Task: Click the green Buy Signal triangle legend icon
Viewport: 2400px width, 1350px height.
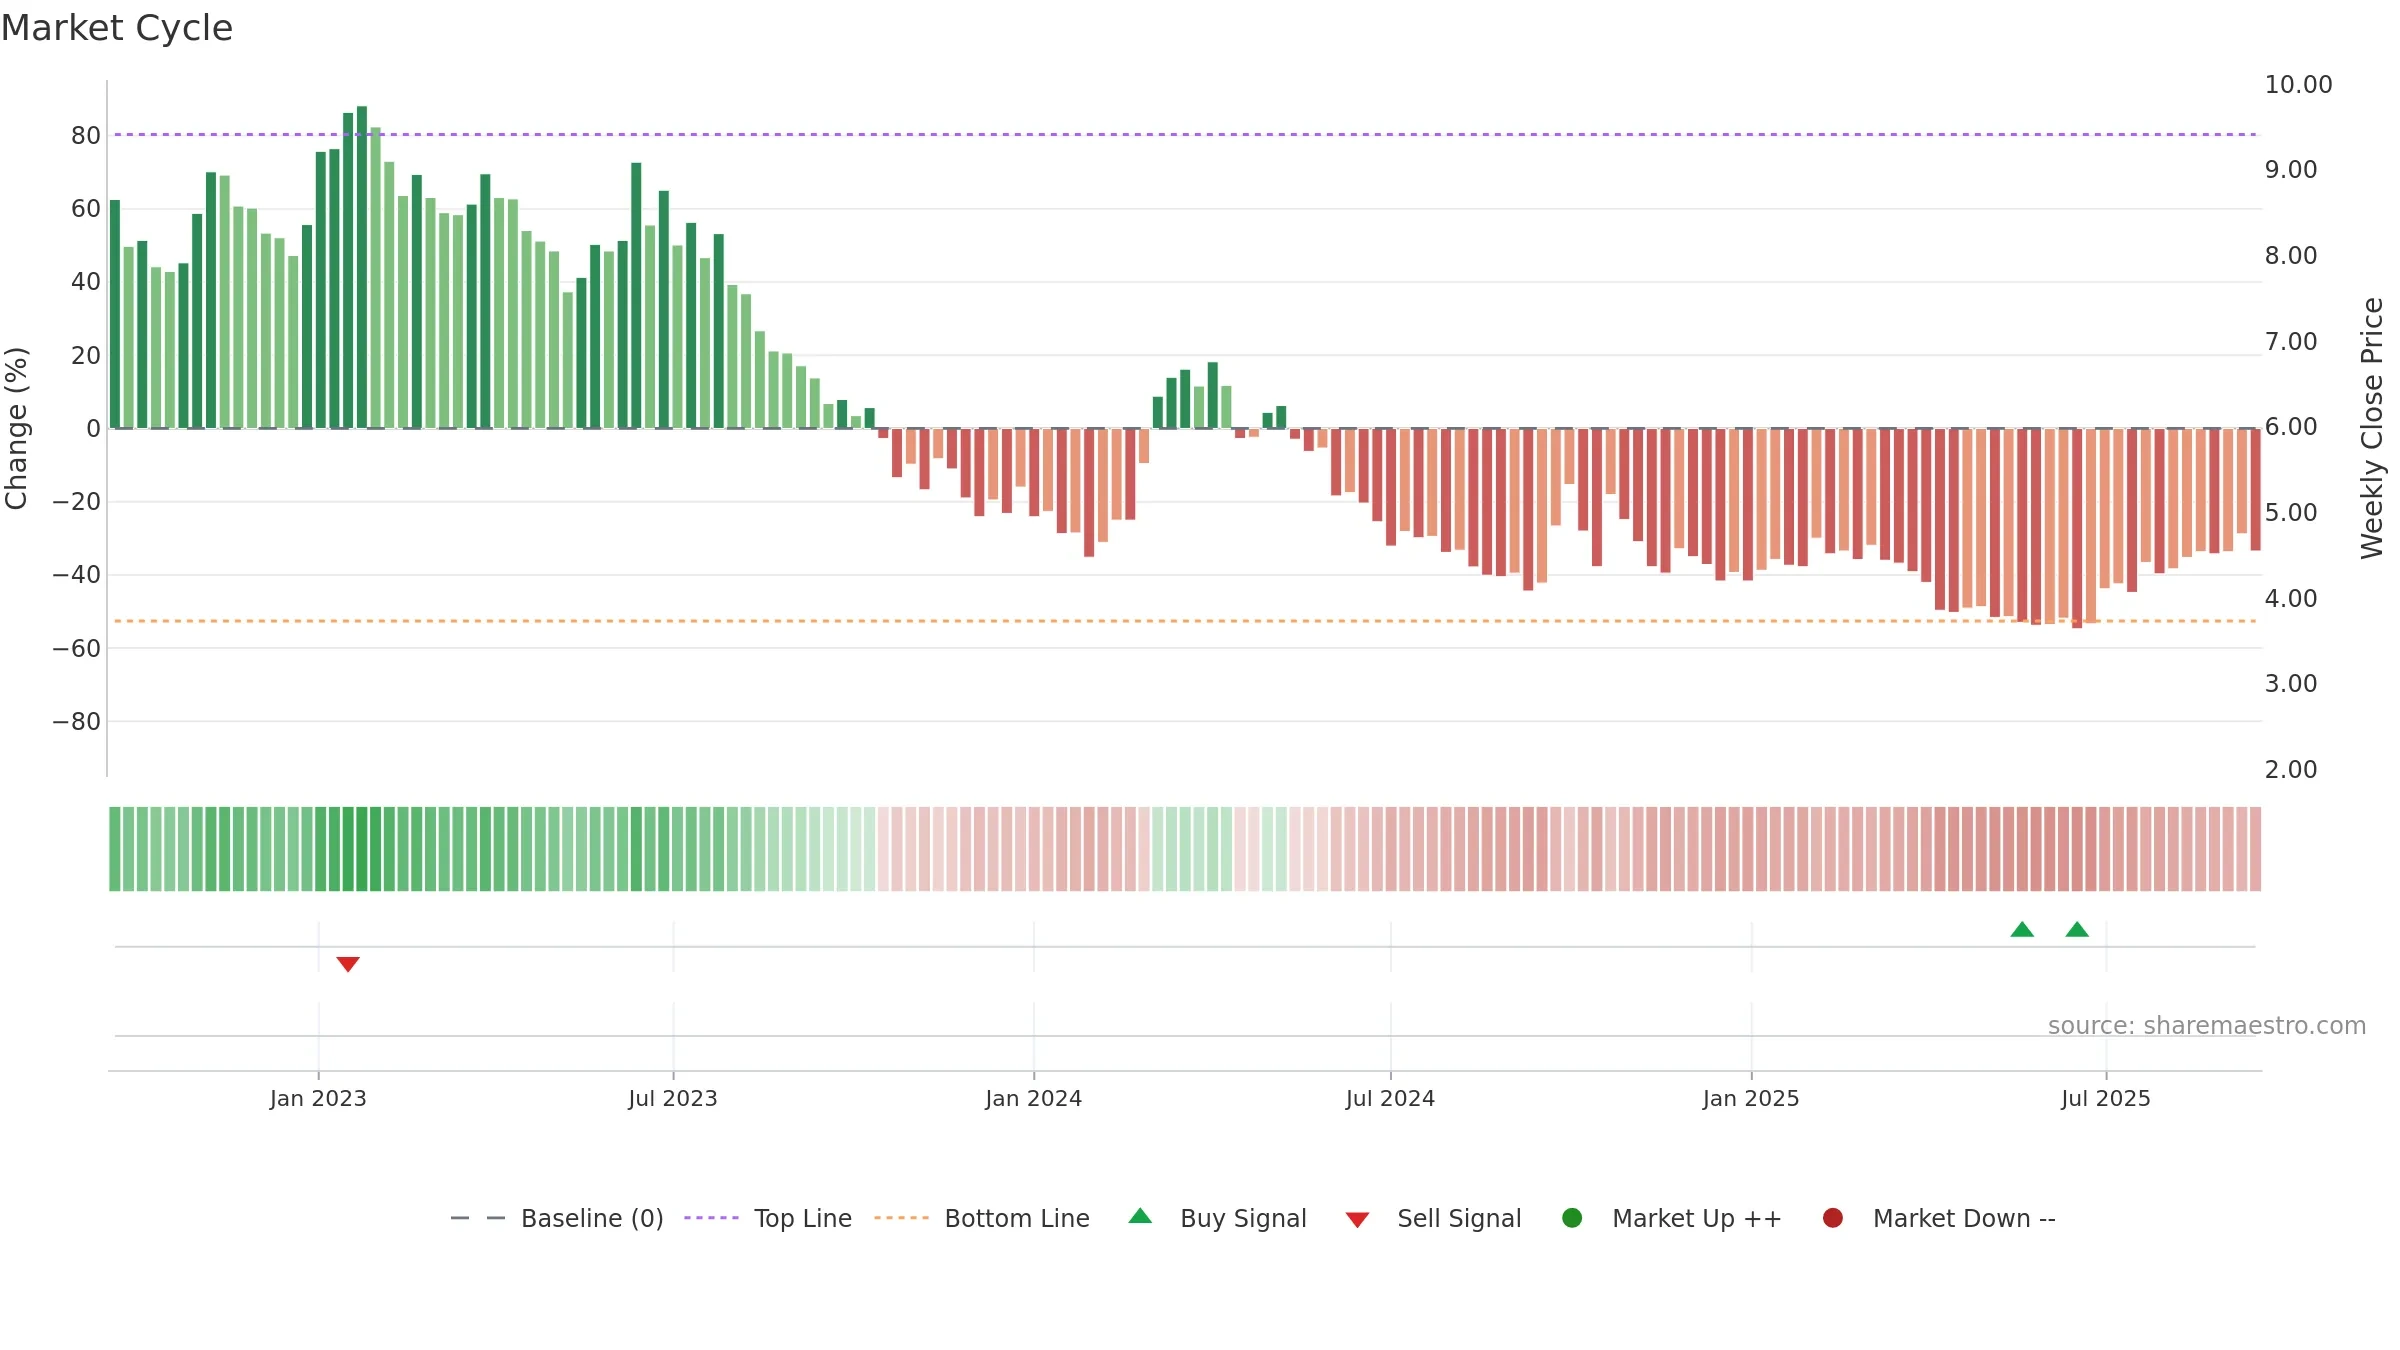Action: pos(1140,1216)
